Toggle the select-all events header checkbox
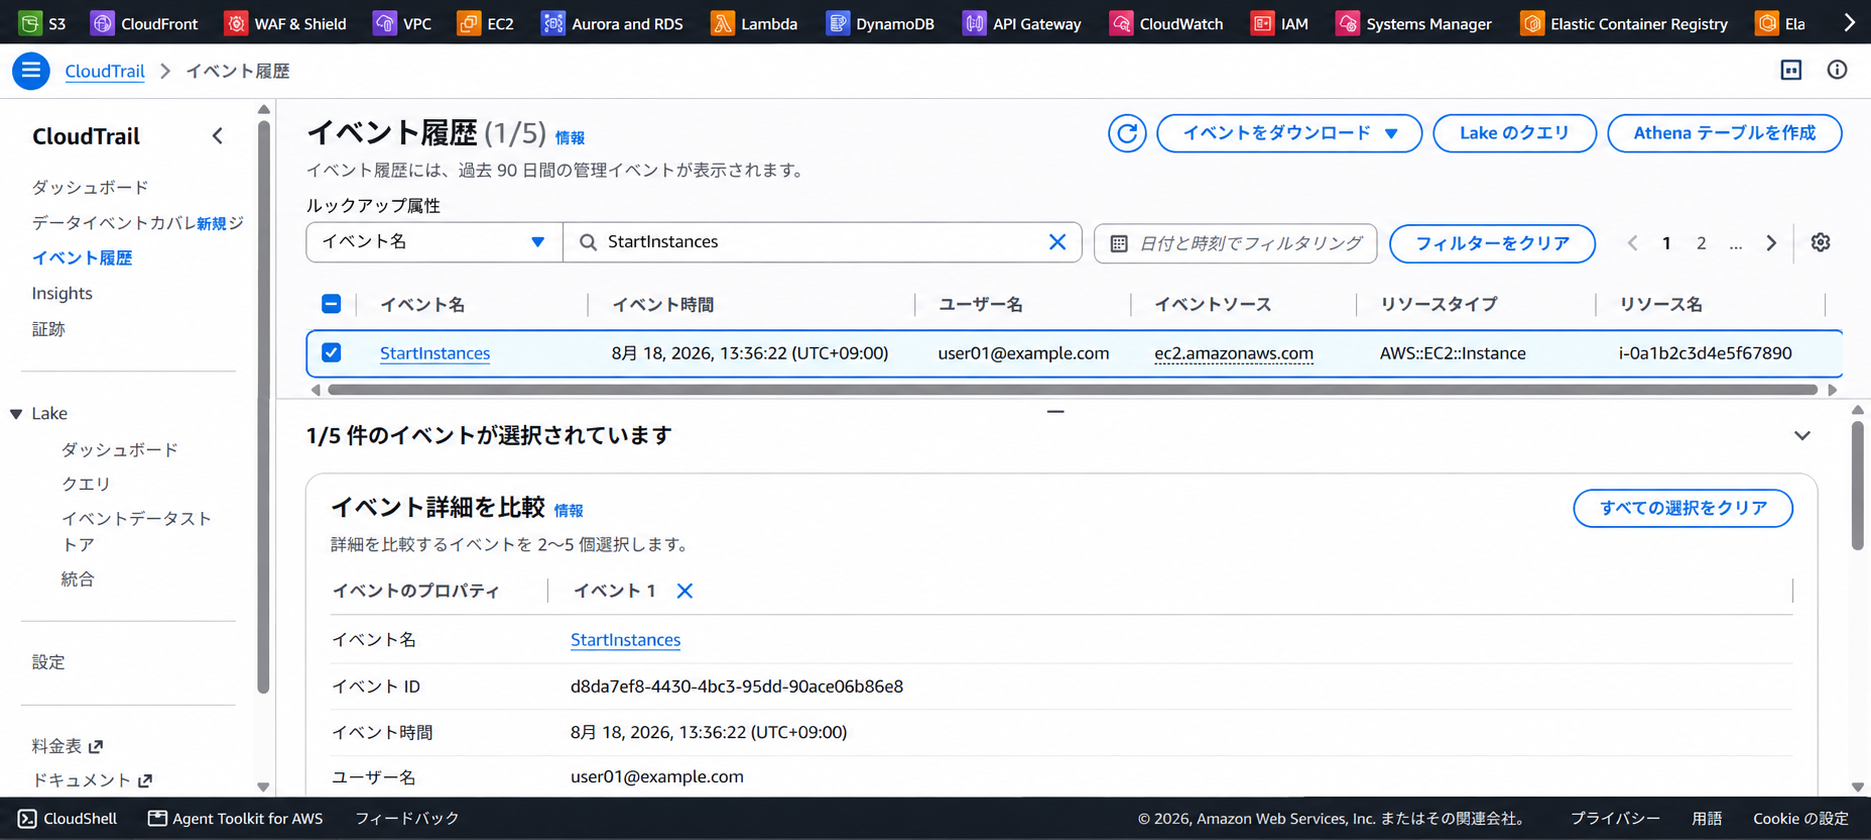Viewport: 1871px width, 840px height. click(331, 304)
